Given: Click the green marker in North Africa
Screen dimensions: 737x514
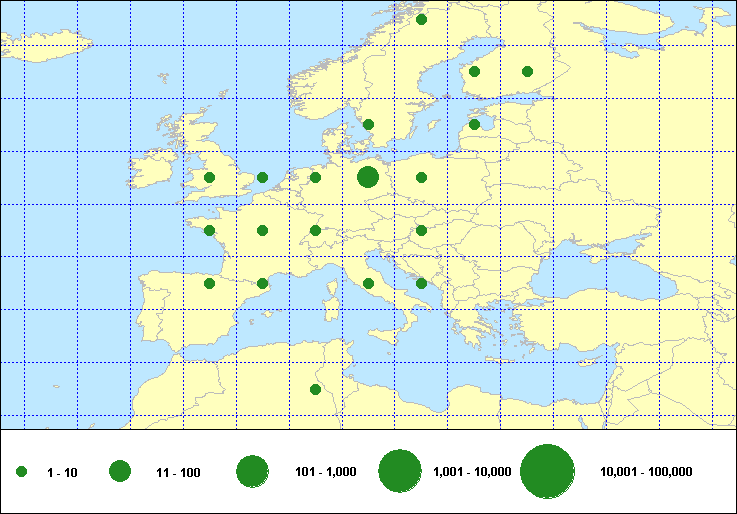Looking at the screenshot, I should pos(315,389).
